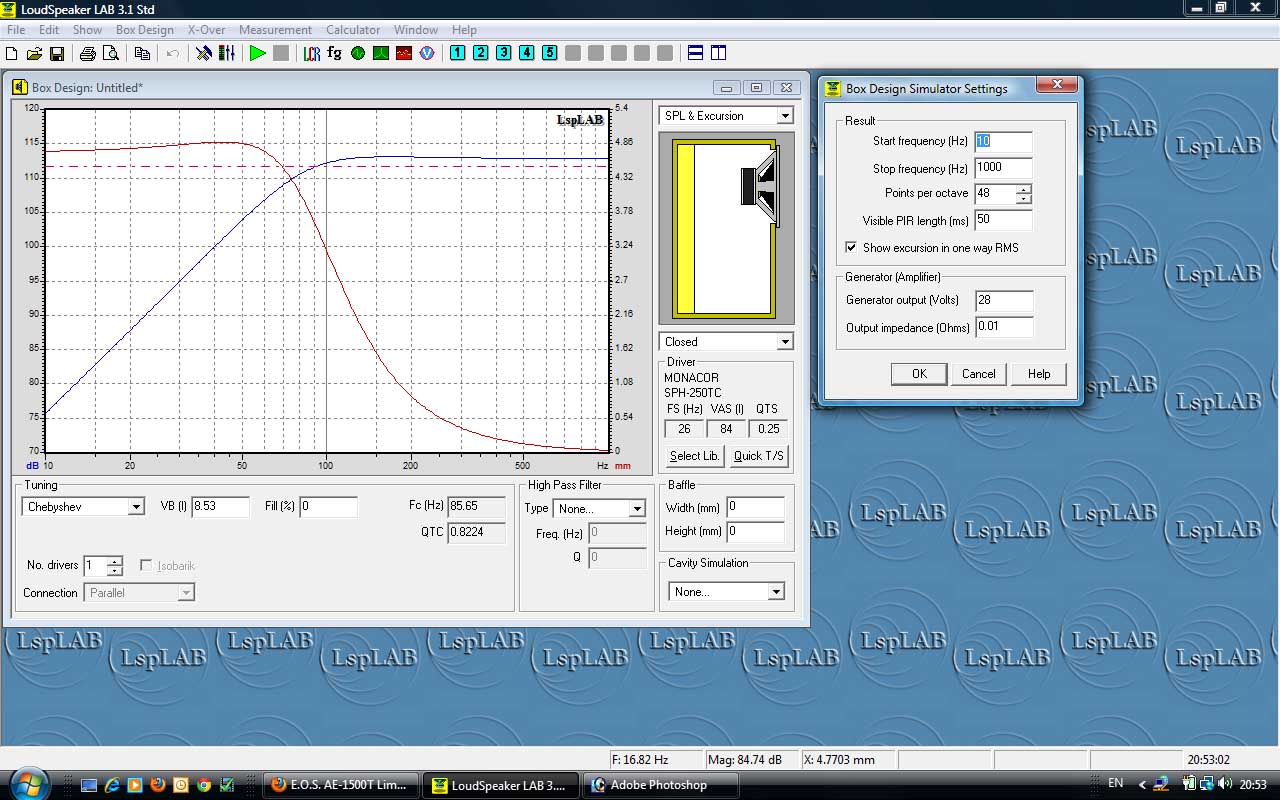1280x800 pixels.
Task: Select memory slot 3 toolbar icon
Action: (503, 53)
